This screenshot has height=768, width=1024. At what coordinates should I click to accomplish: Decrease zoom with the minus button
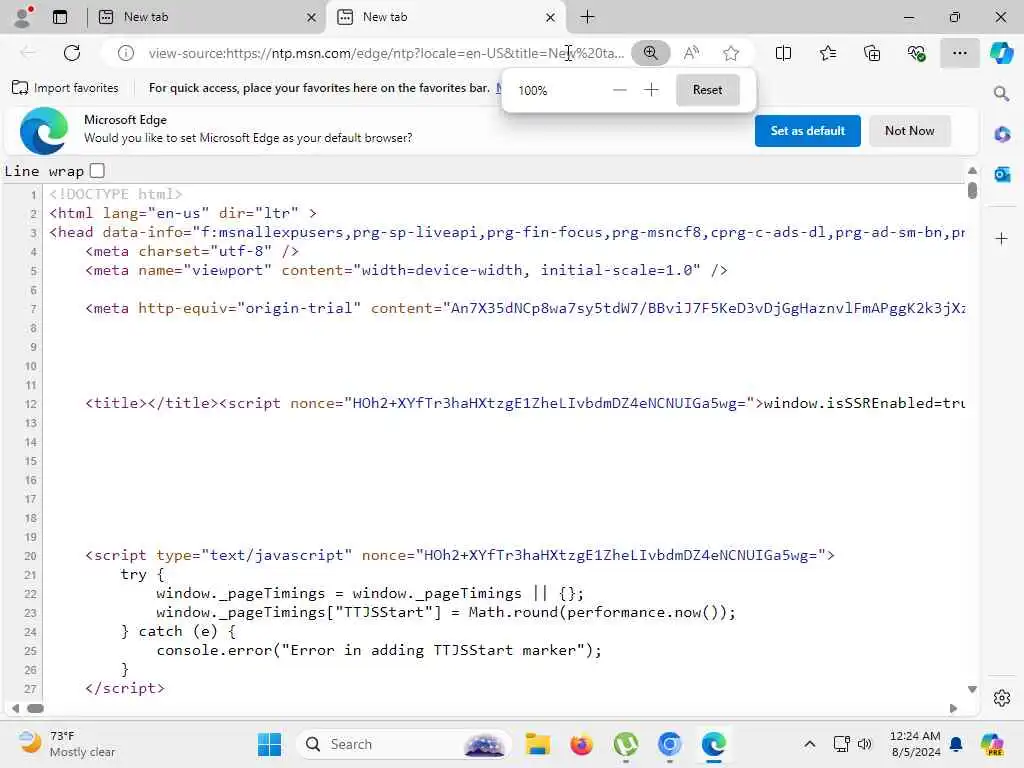pyautogui.click(x=620, y=90)
